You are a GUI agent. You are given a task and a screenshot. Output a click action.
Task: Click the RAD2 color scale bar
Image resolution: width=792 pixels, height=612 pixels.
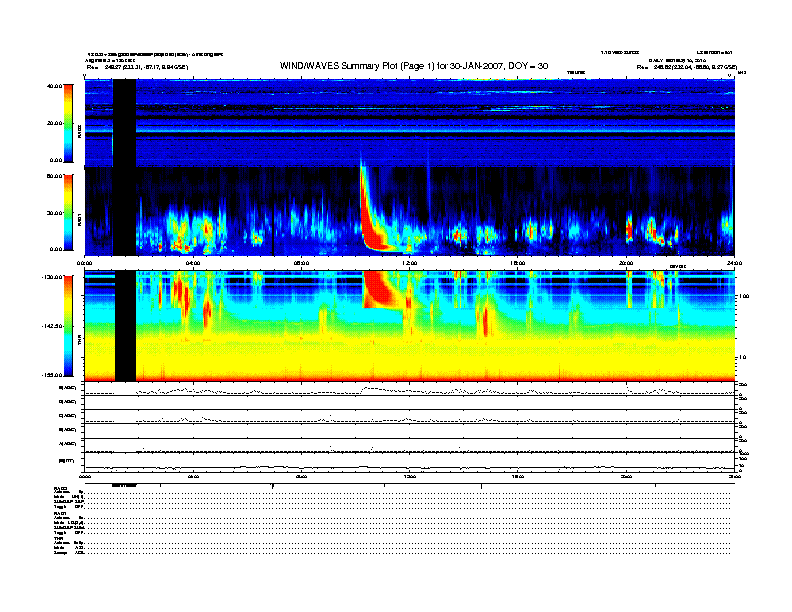coord(68,123)
